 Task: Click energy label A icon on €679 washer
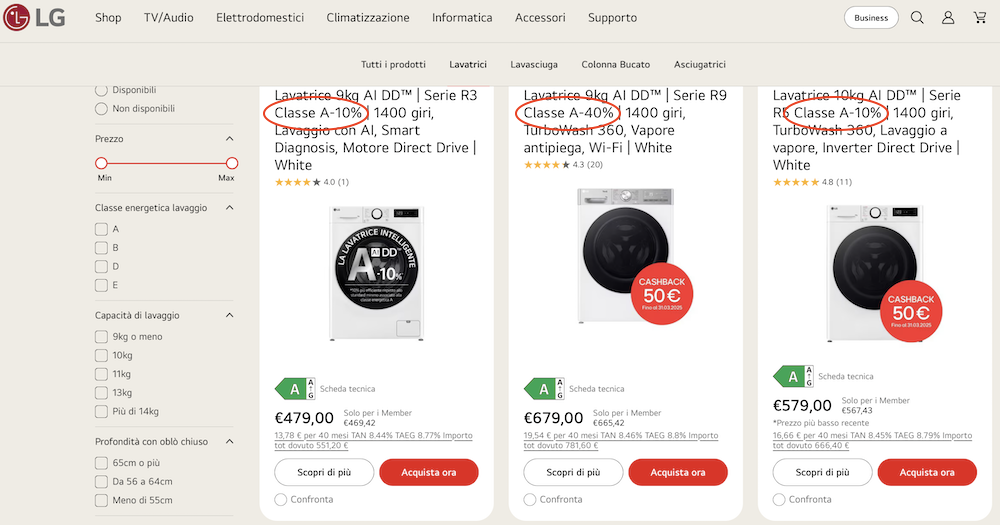[544, 388]
